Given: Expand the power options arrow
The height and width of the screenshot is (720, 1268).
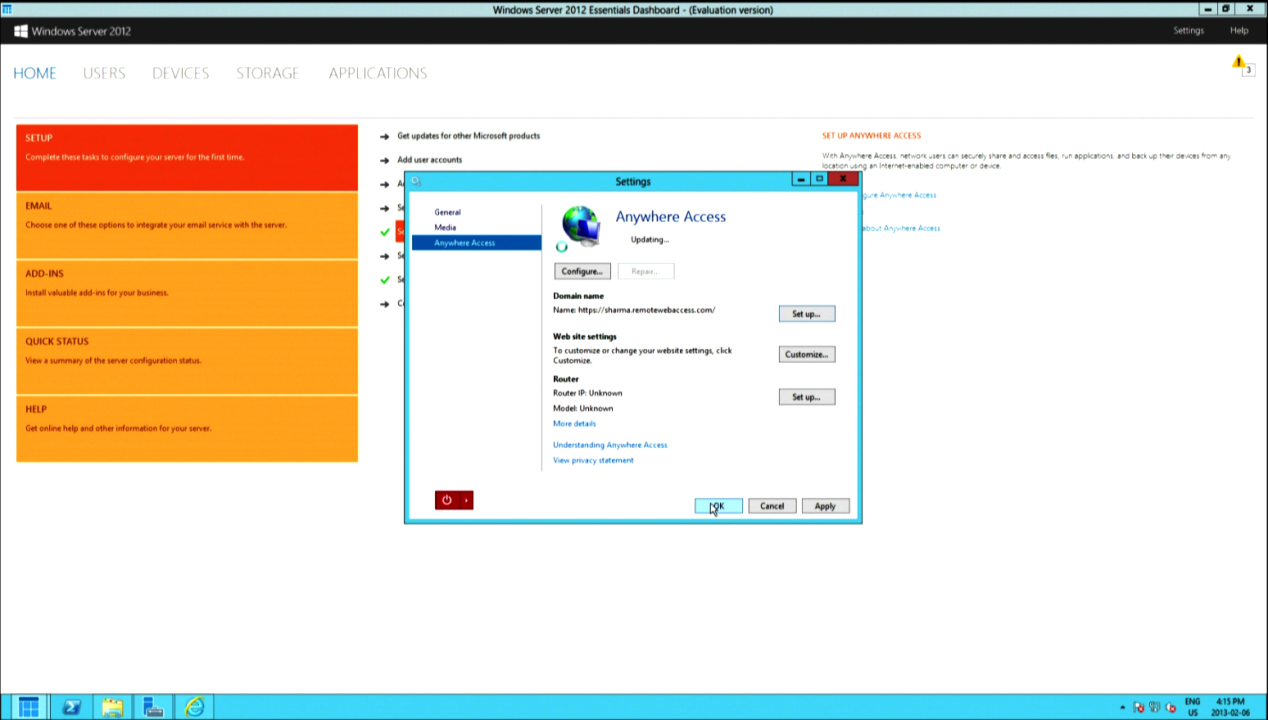Looking at the screenshot, I should pyautogui.click(x=466, y=500).
